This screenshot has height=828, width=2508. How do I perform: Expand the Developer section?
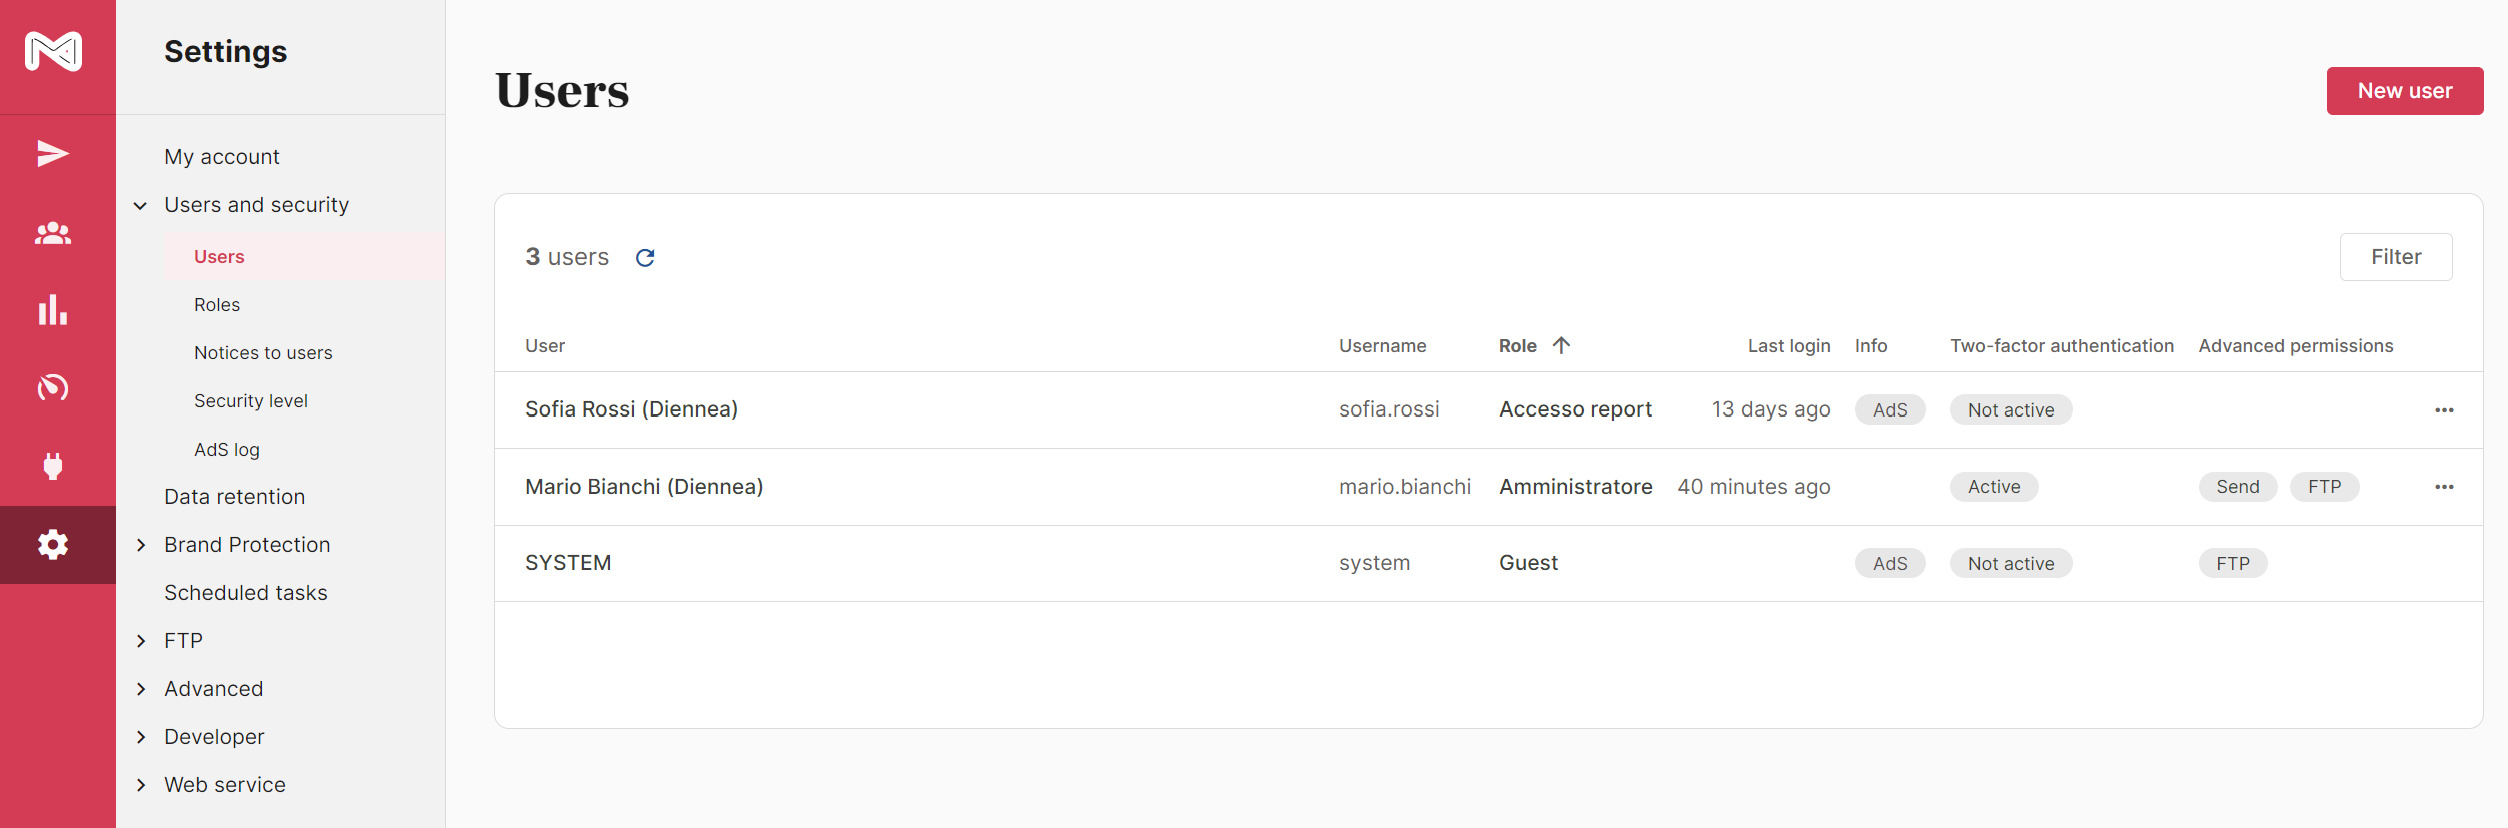pyautogui.click(x=141, y=737)
